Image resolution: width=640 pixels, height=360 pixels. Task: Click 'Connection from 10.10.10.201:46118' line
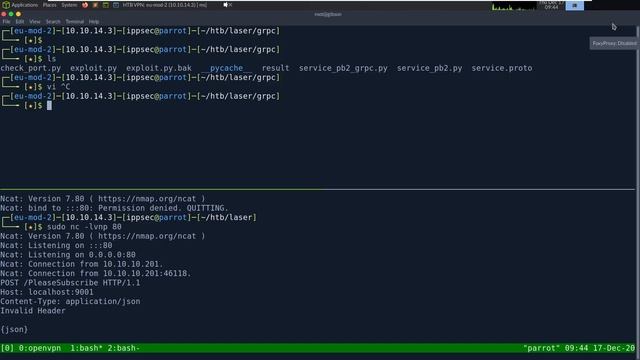96,273
